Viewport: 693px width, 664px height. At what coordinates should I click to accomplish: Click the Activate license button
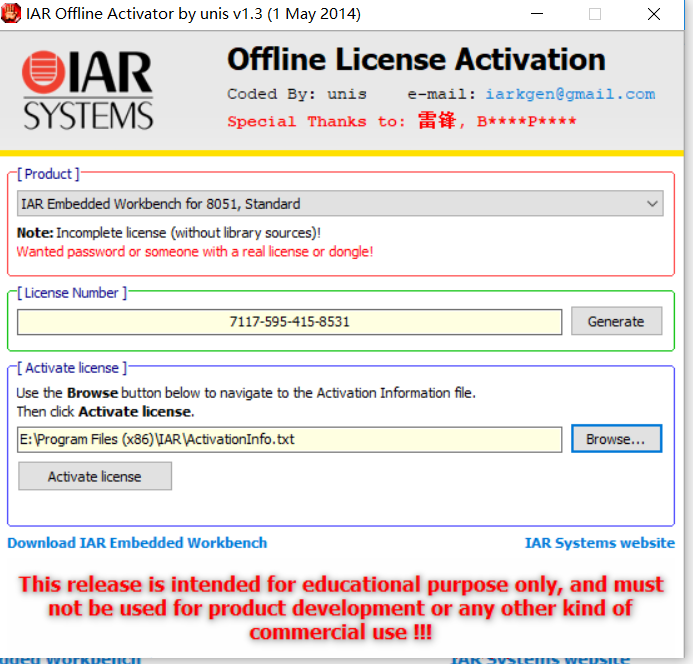click(95, 476)
